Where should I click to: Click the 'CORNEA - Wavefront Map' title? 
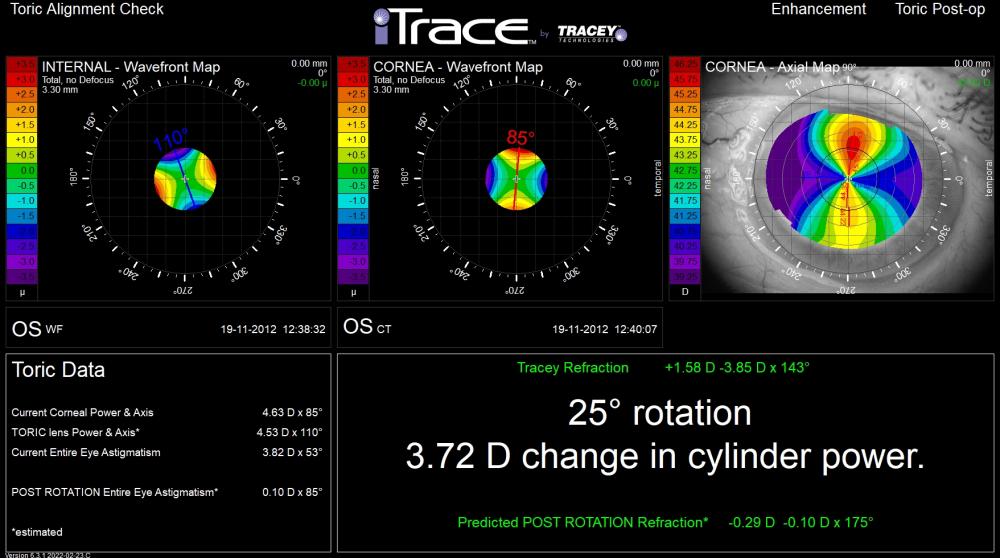point(458,67)
